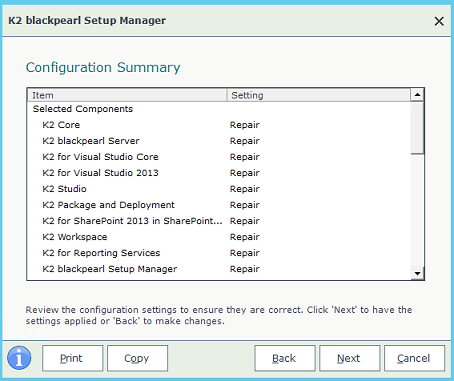
Task: Click the Print button
Action: [x=72, y=358]
